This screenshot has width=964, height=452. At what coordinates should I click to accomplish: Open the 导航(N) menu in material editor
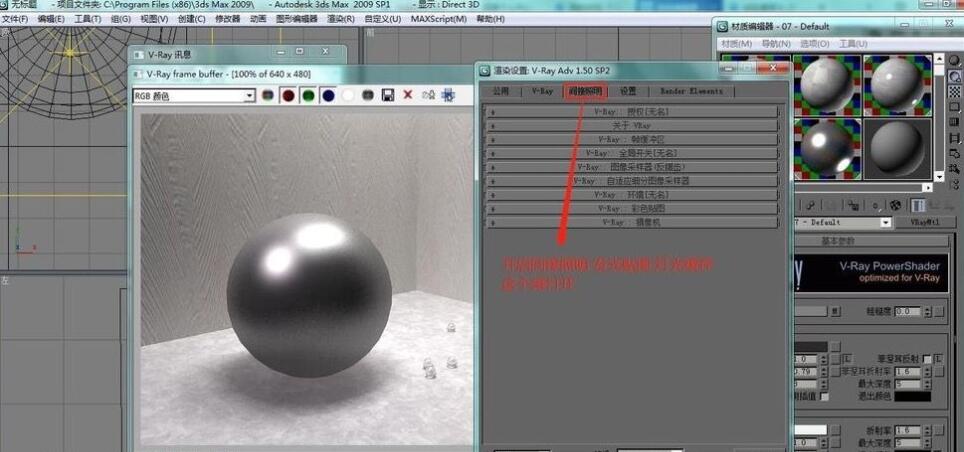(x=776, y=44)
